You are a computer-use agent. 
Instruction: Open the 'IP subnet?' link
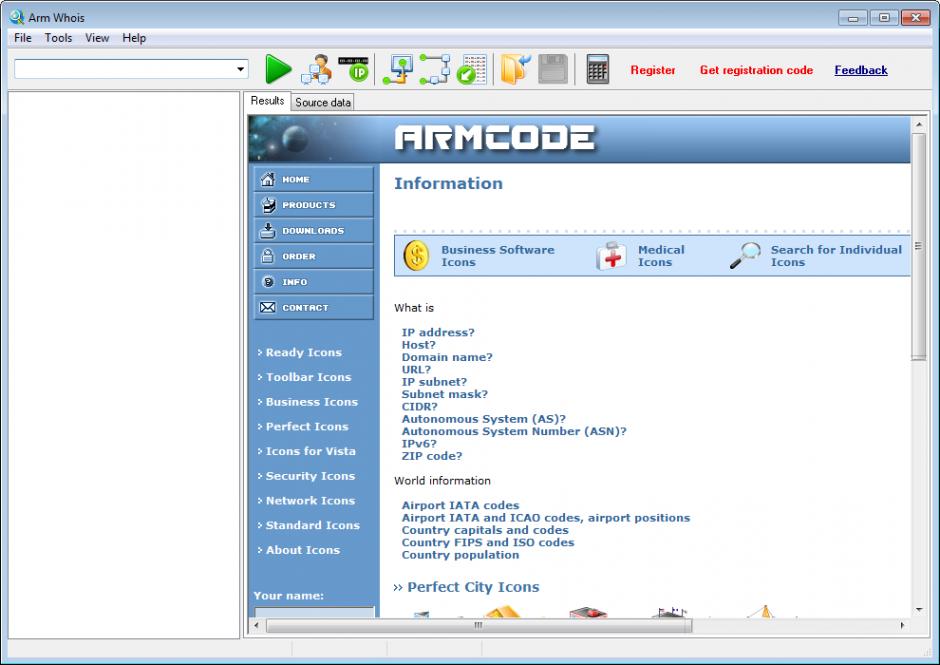pos(434,382)
